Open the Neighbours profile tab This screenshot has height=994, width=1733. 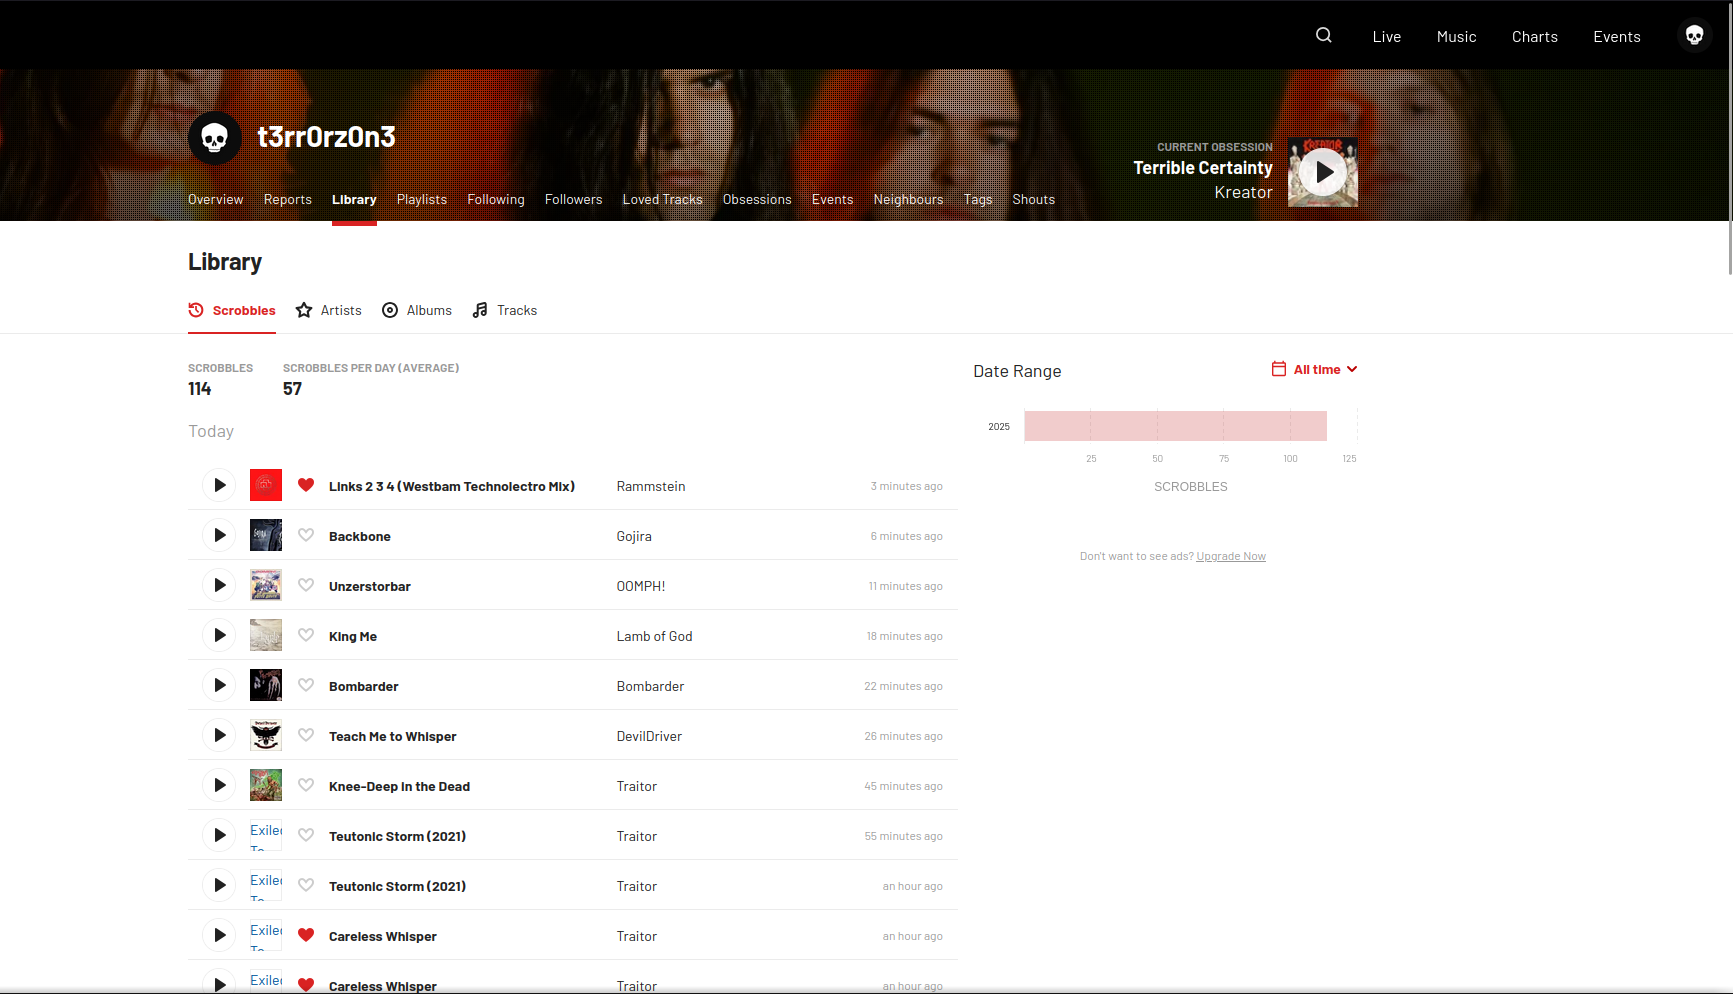click(908, 200)
